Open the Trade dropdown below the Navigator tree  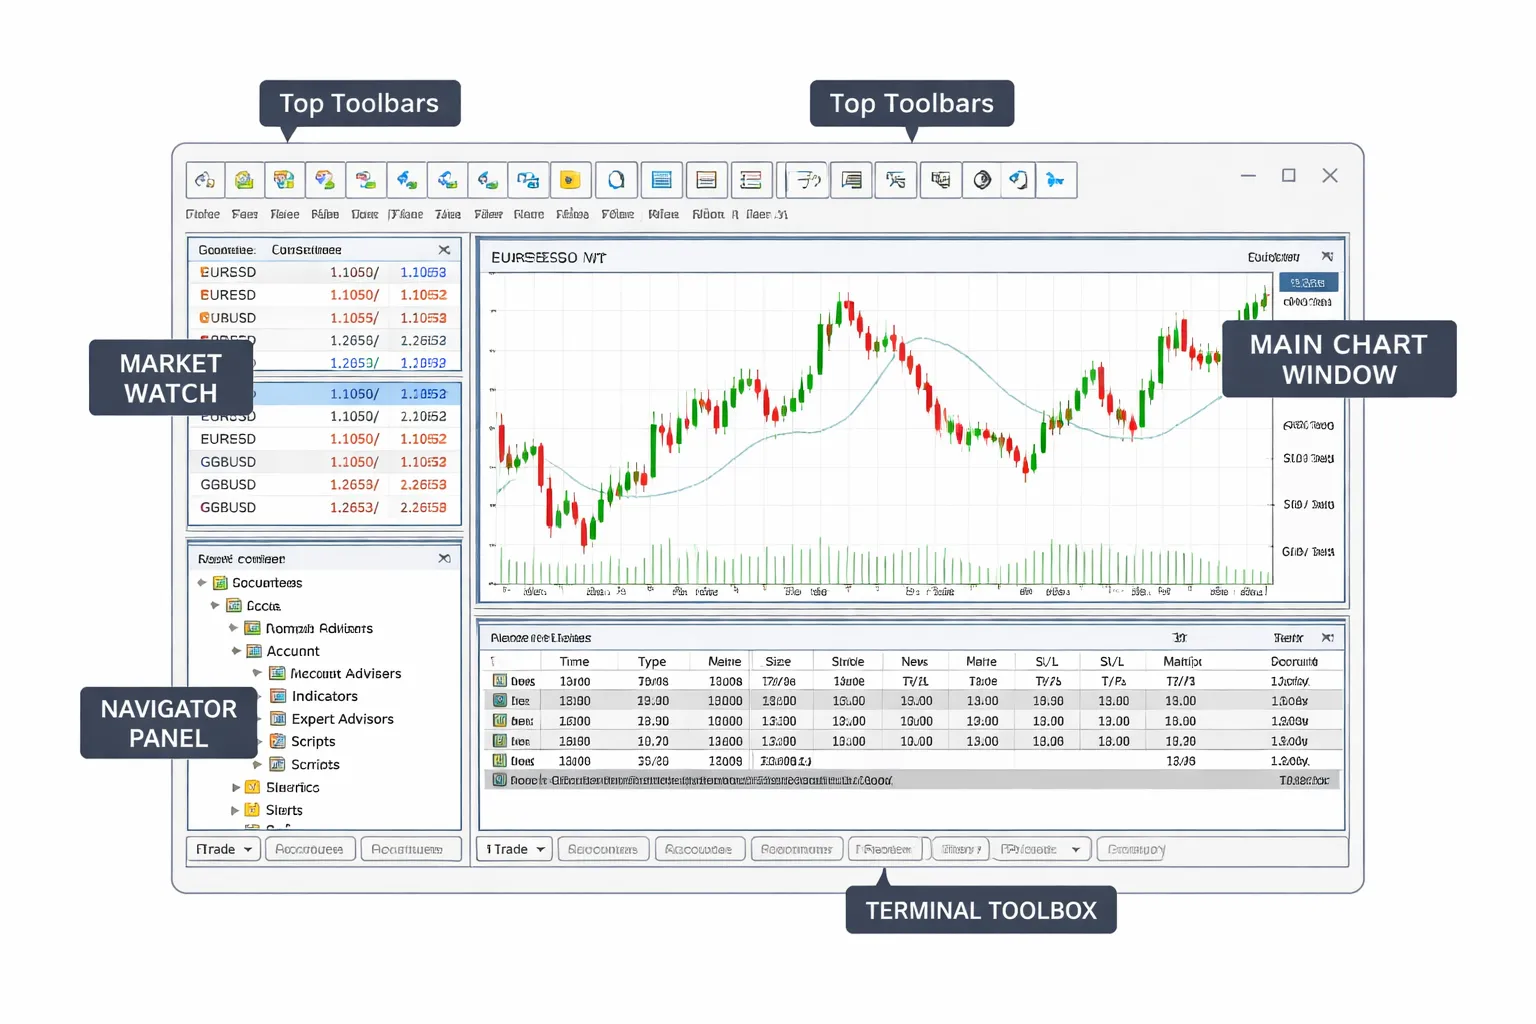[x=224, y=849]
